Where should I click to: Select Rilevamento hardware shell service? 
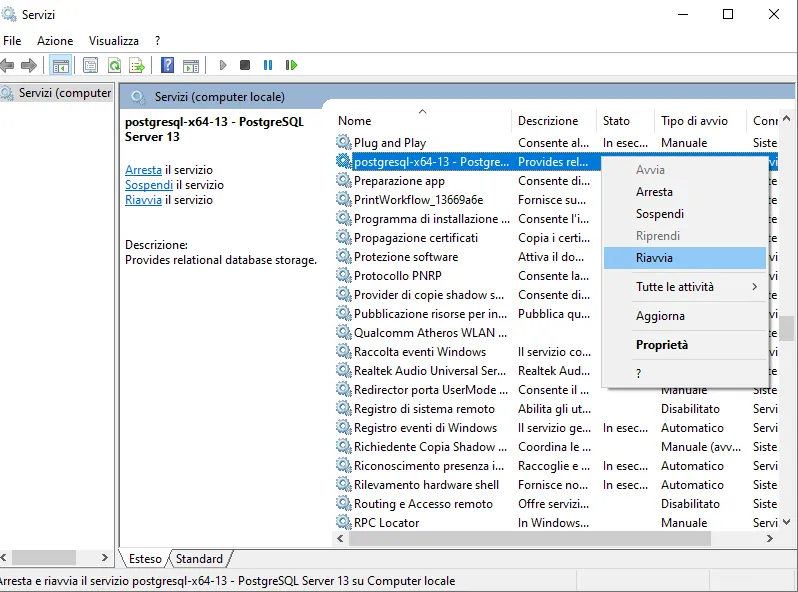[x=426, y=485]
